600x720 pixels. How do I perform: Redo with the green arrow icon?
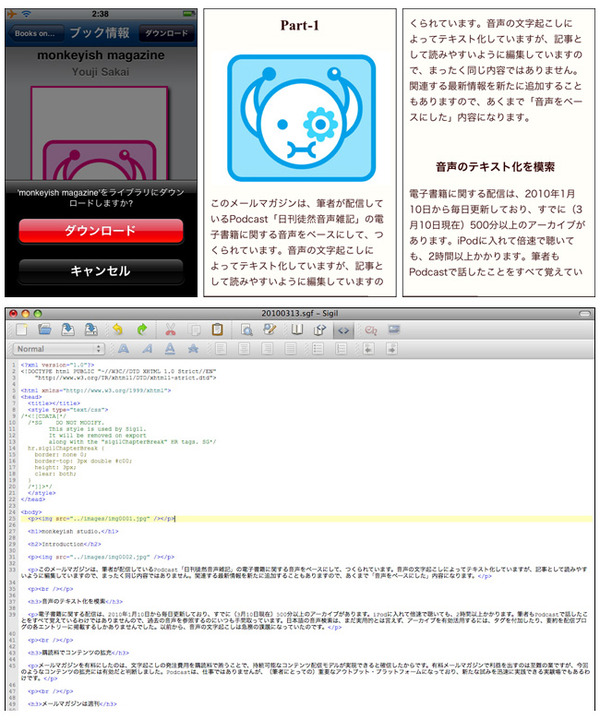(142, 329)
